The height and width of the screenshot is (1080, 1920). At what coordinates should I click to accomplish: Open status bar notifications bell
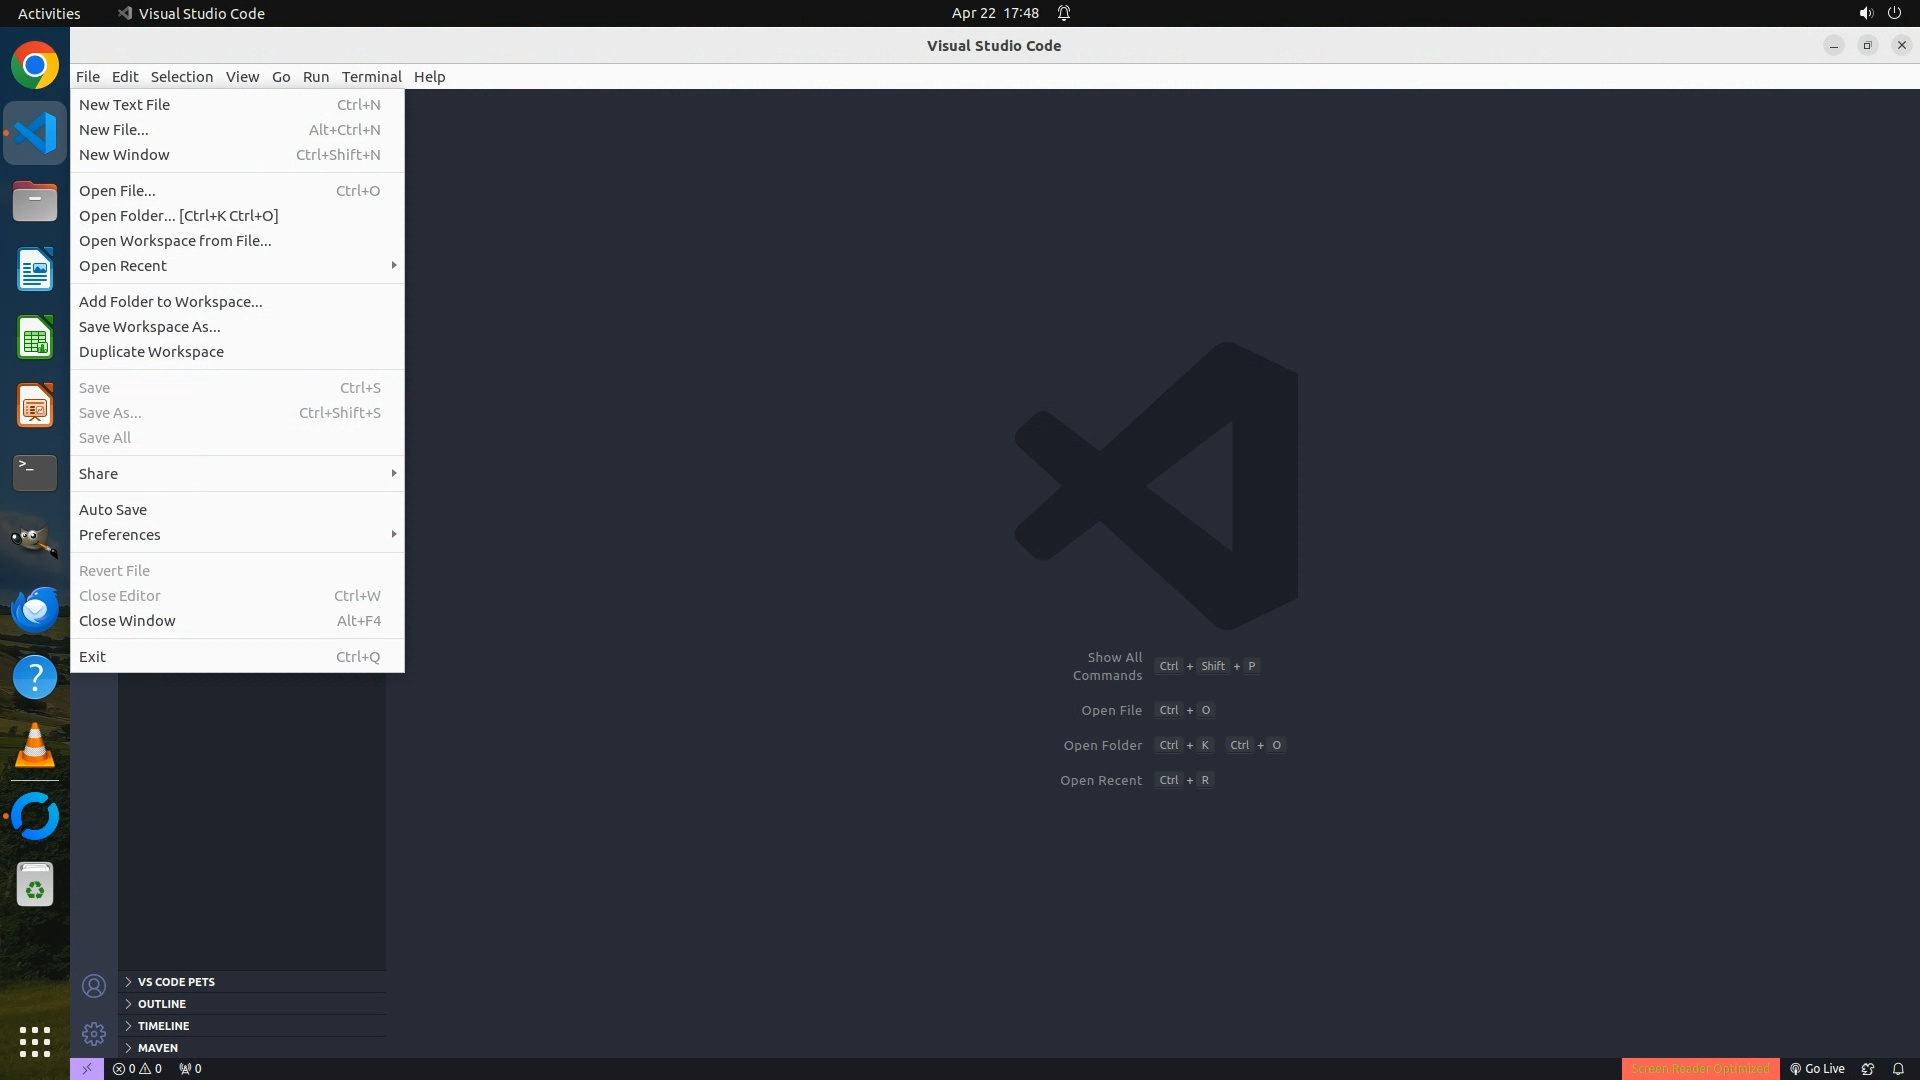click(1898, 1068)
